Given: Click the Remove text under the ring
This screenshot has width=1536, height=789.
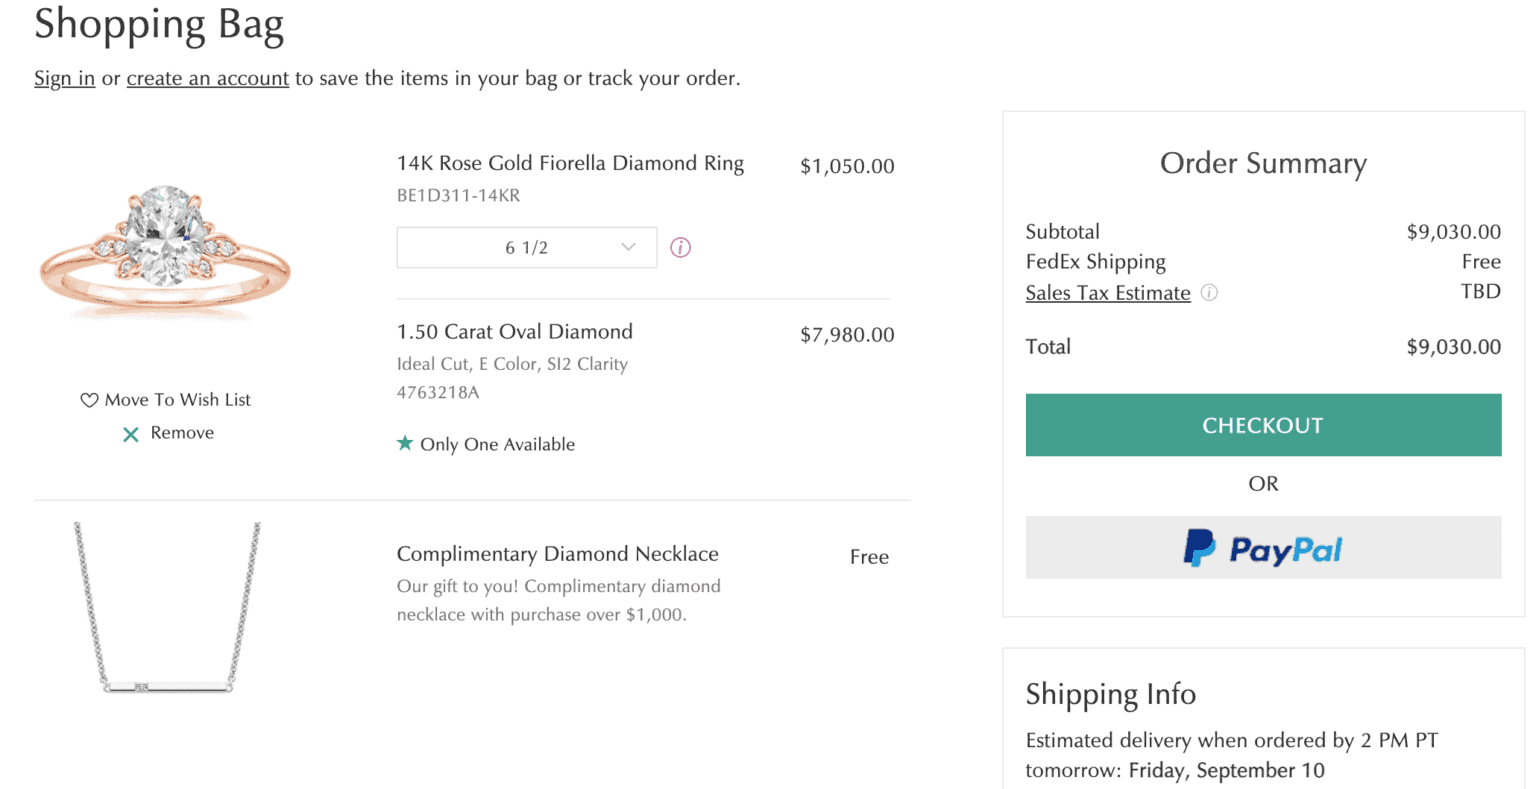Looking at the screenshot, I should pyautogui.click(x=182, y=433).
